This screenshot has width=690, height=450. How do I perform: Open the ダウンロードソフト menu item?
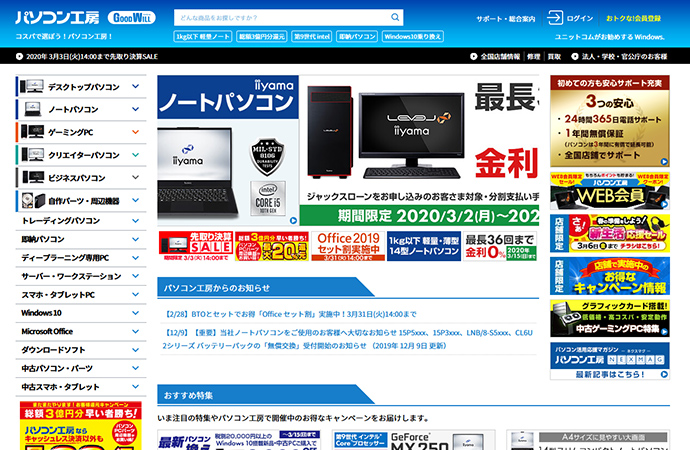click(x=81, y=350)
